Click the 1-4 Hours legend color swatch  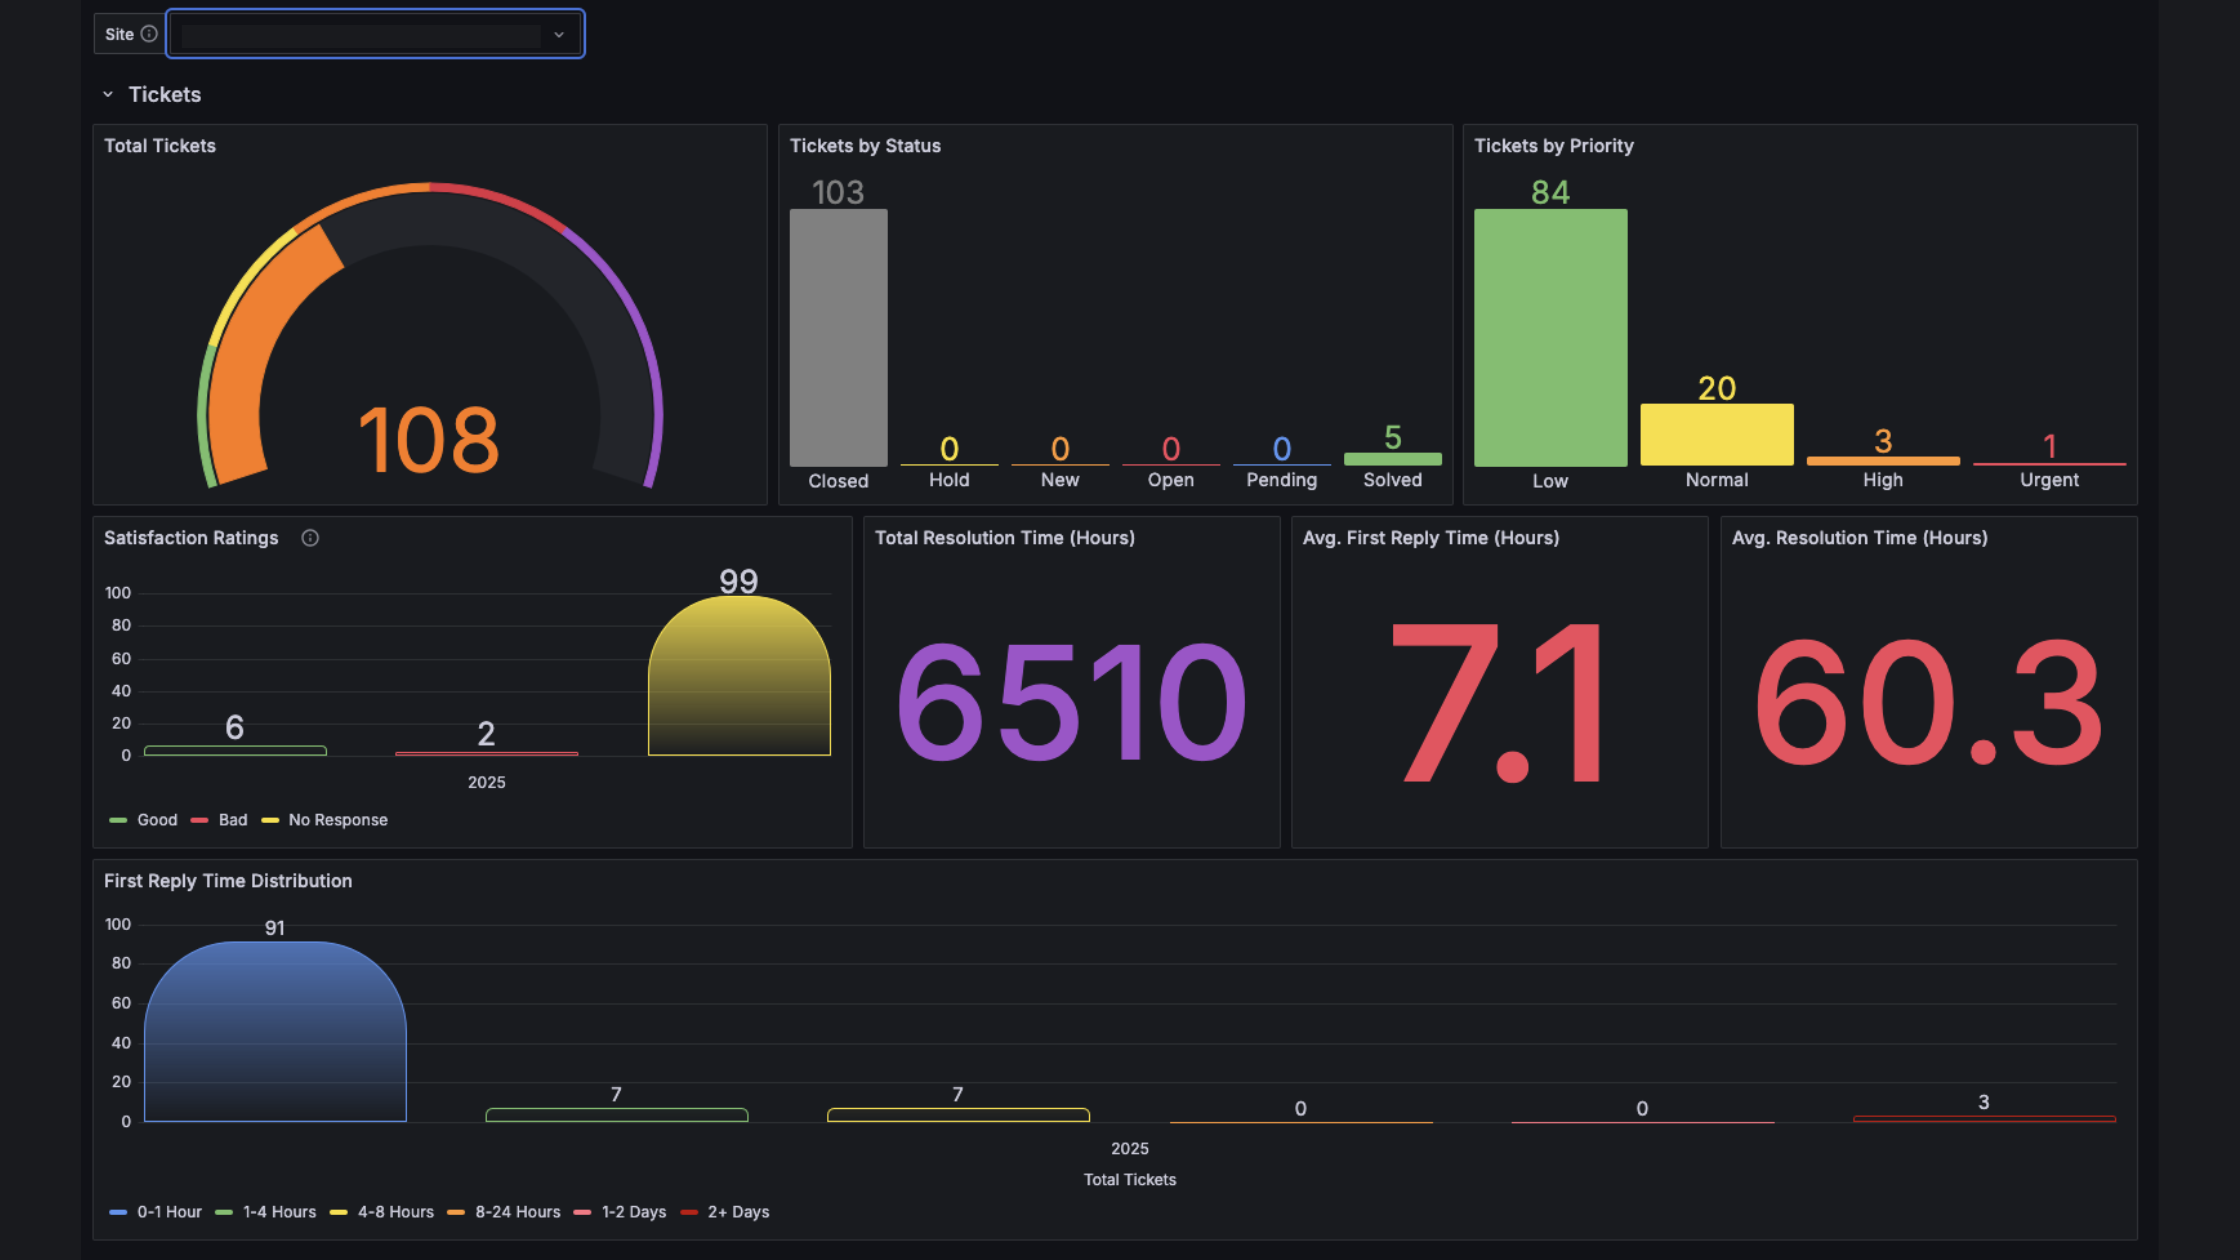[224, 1212]
